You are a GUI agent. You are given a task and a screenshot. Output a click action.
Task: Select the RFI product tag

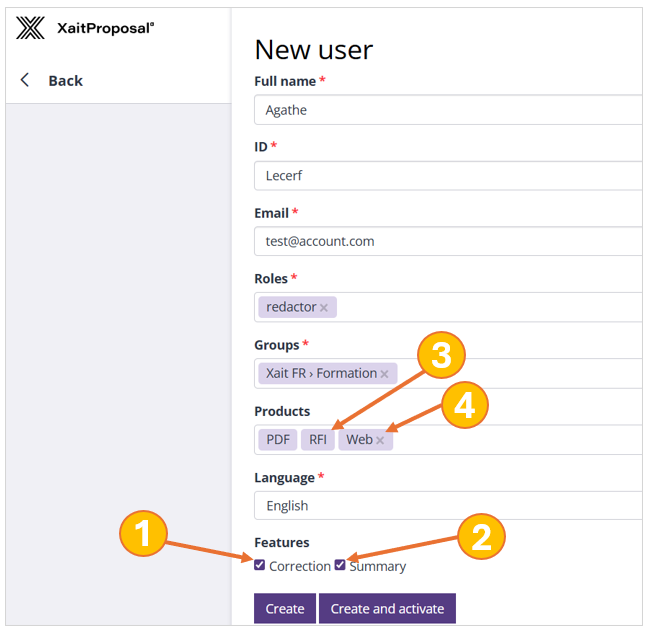(318, 439)
